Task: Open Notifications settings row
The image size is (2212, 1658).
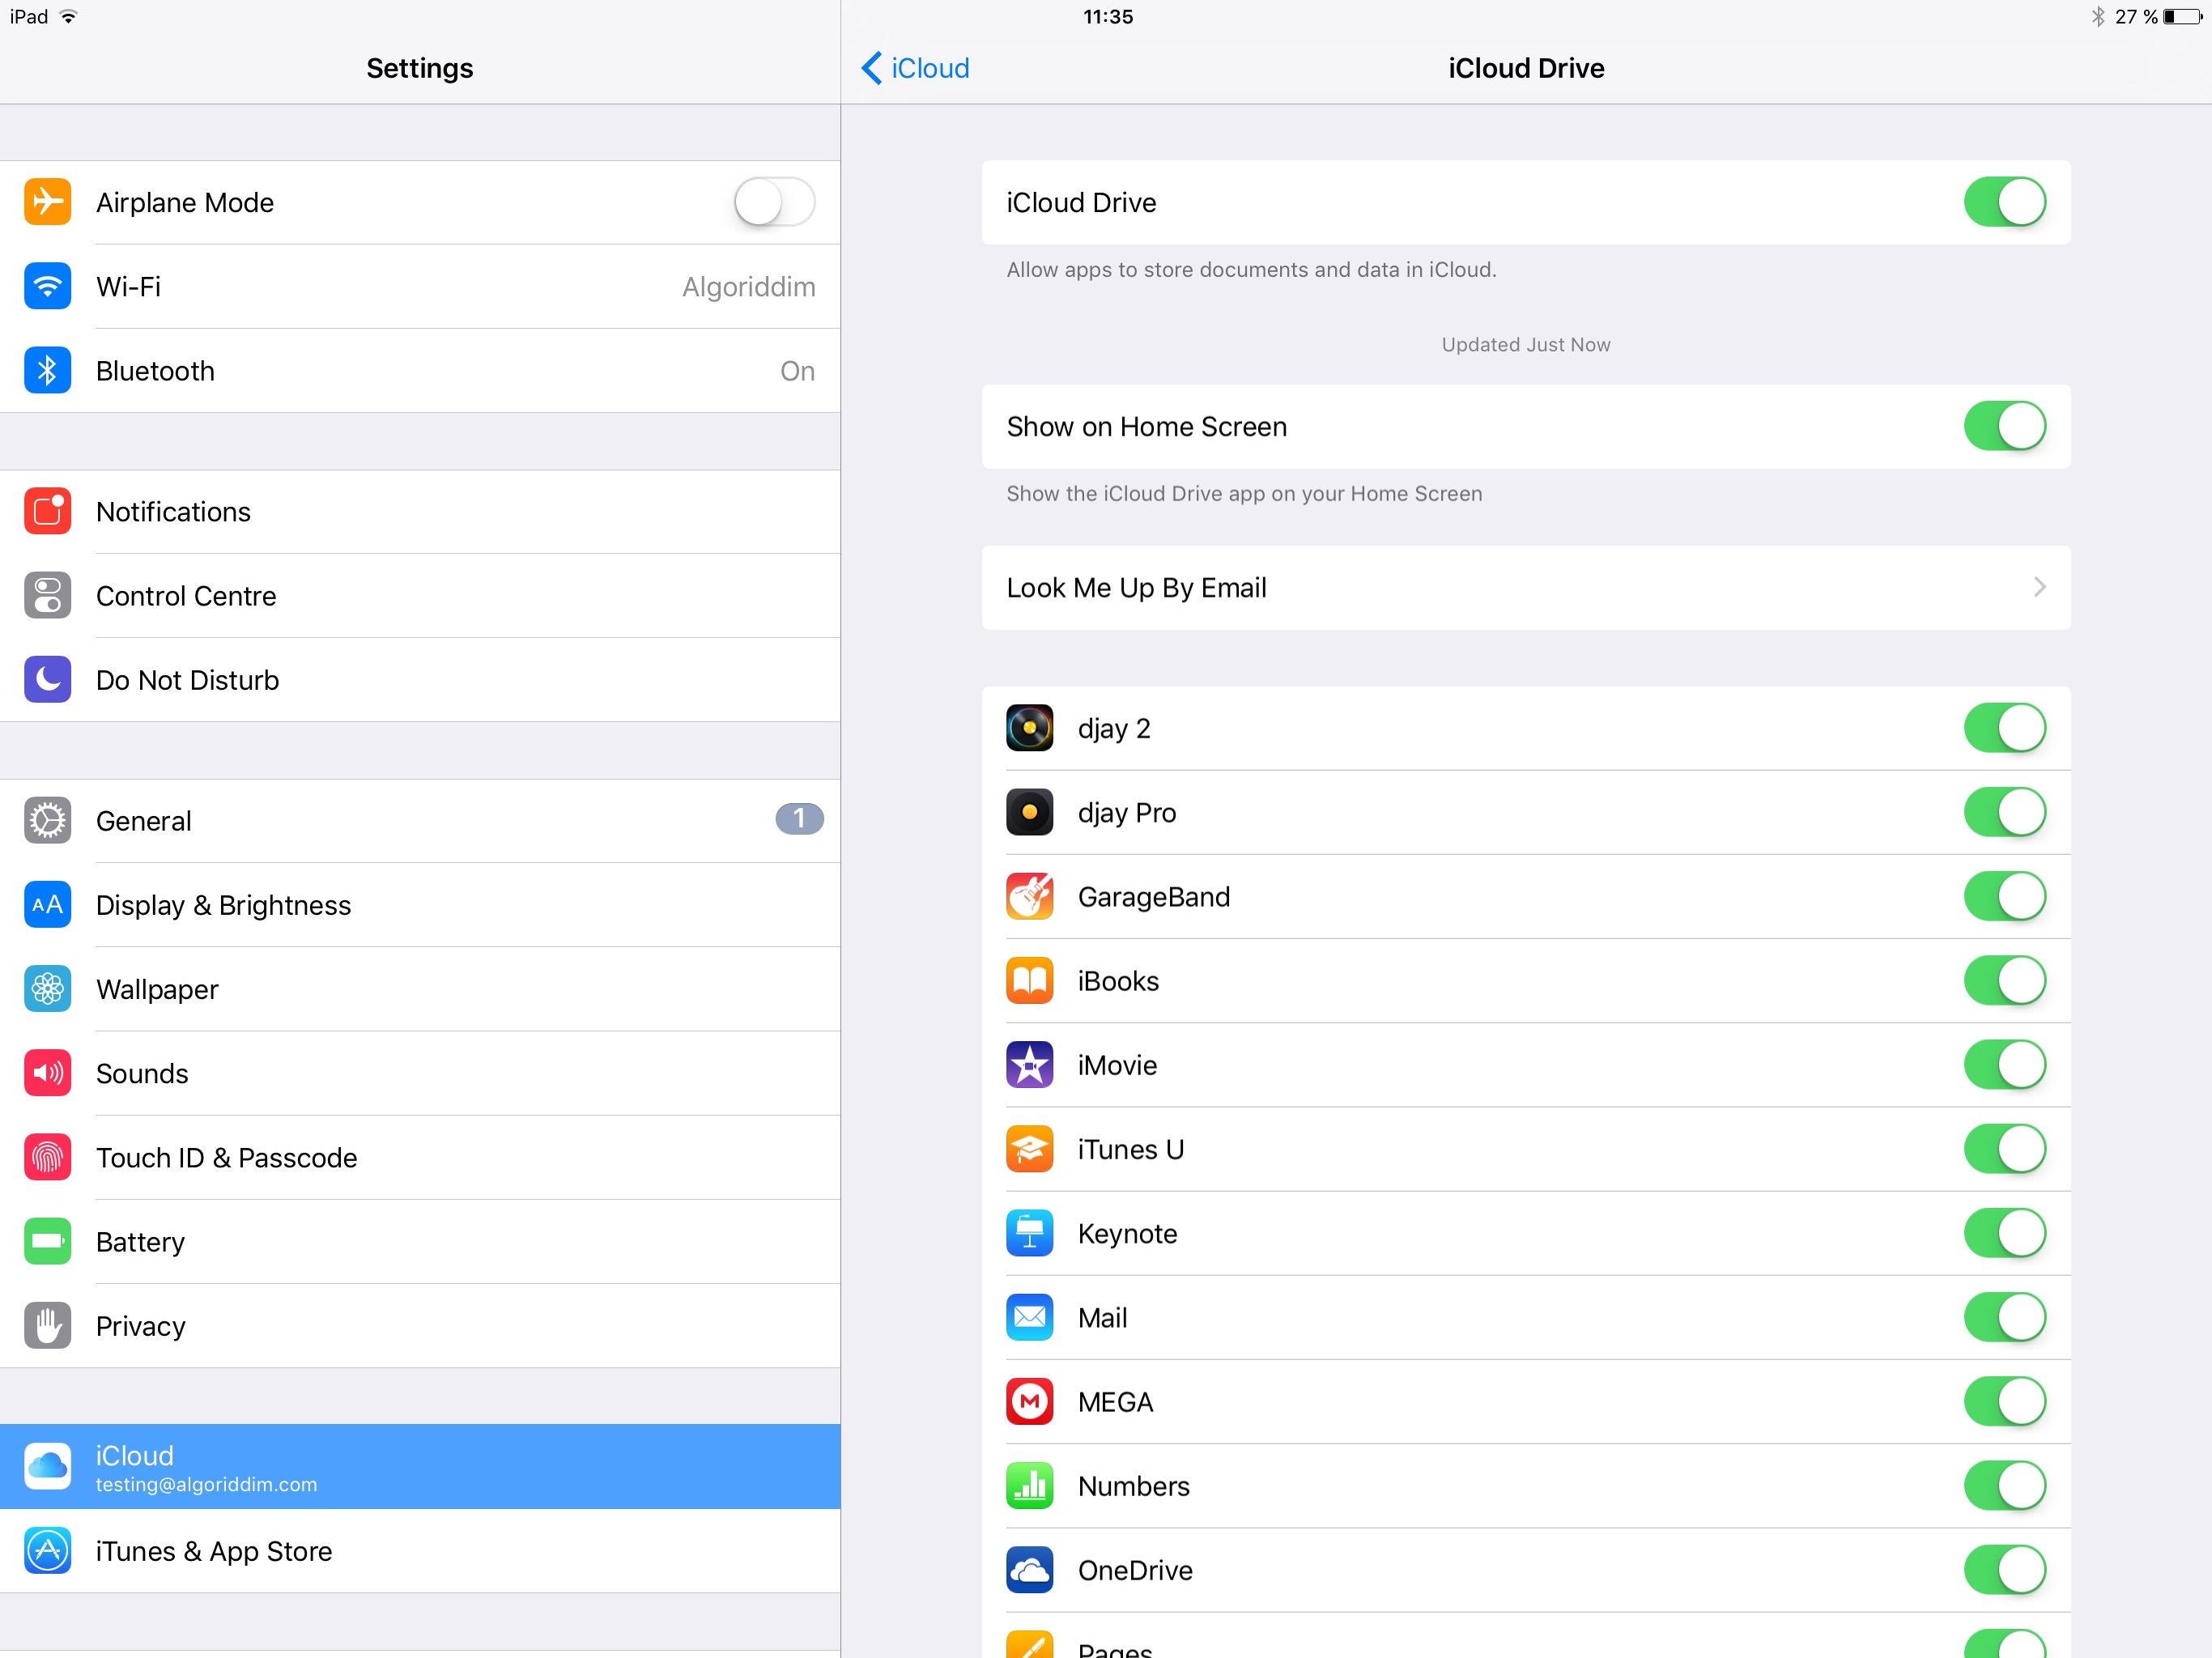Action: pyautogui.click(x=420, y=511)
